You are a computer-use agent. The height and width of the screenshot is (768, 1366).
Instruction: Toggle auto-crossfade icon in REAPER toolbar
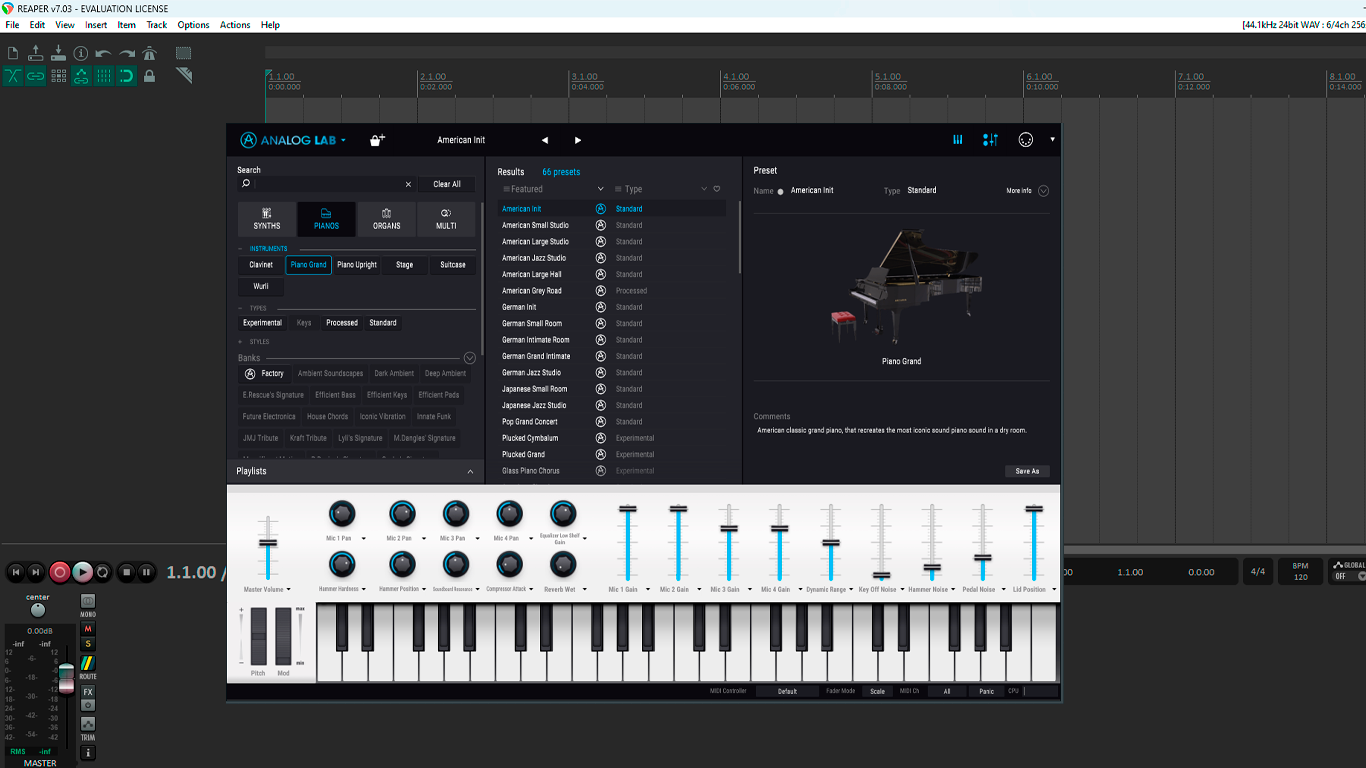coord(13,76)
